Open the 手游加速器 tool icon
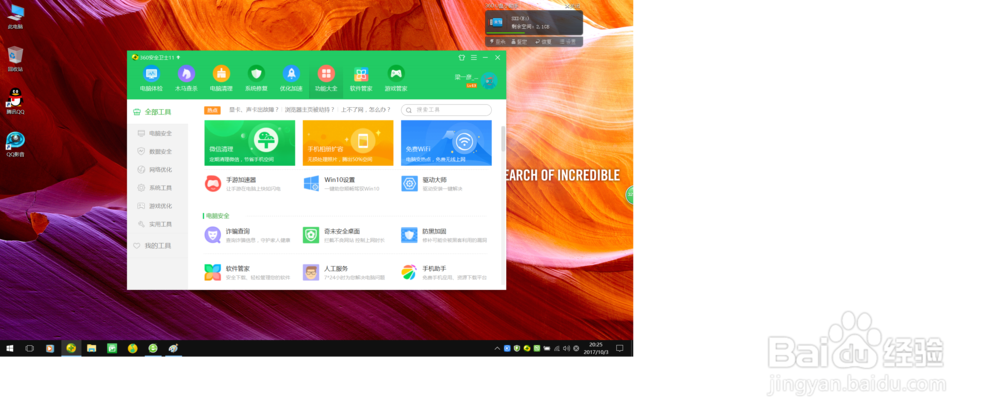 click(x=213, y=184)
